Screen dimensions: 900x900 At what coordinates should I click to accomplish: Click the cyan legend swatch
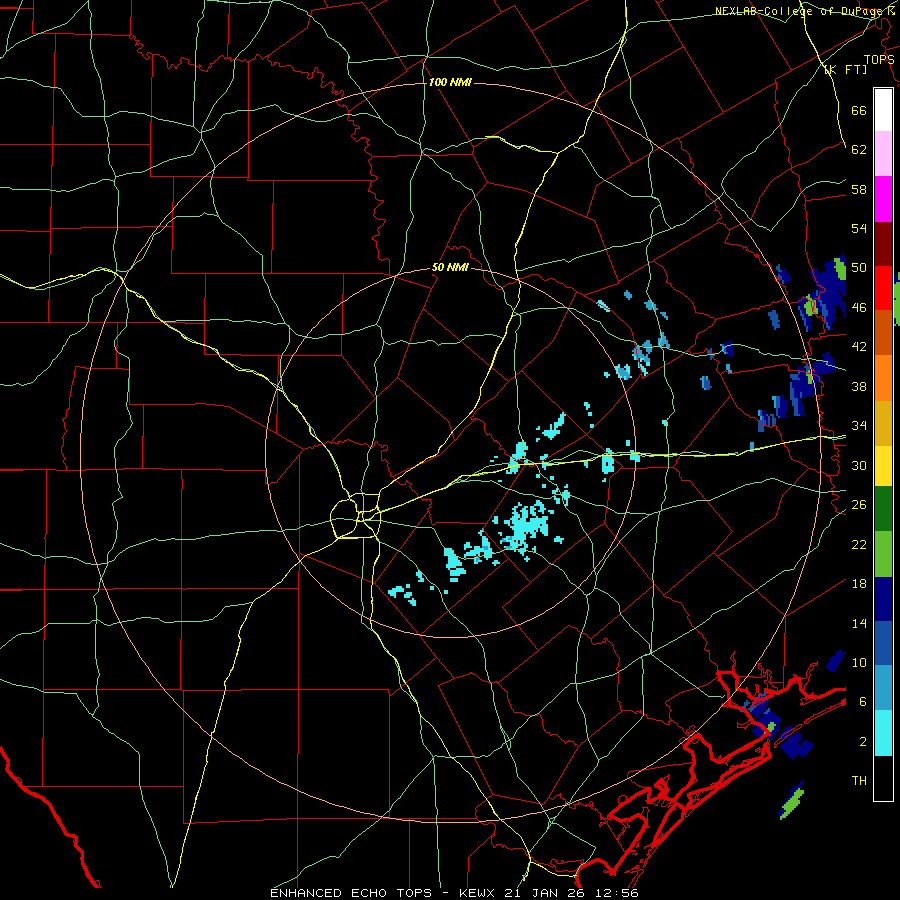tap(883, 733)
